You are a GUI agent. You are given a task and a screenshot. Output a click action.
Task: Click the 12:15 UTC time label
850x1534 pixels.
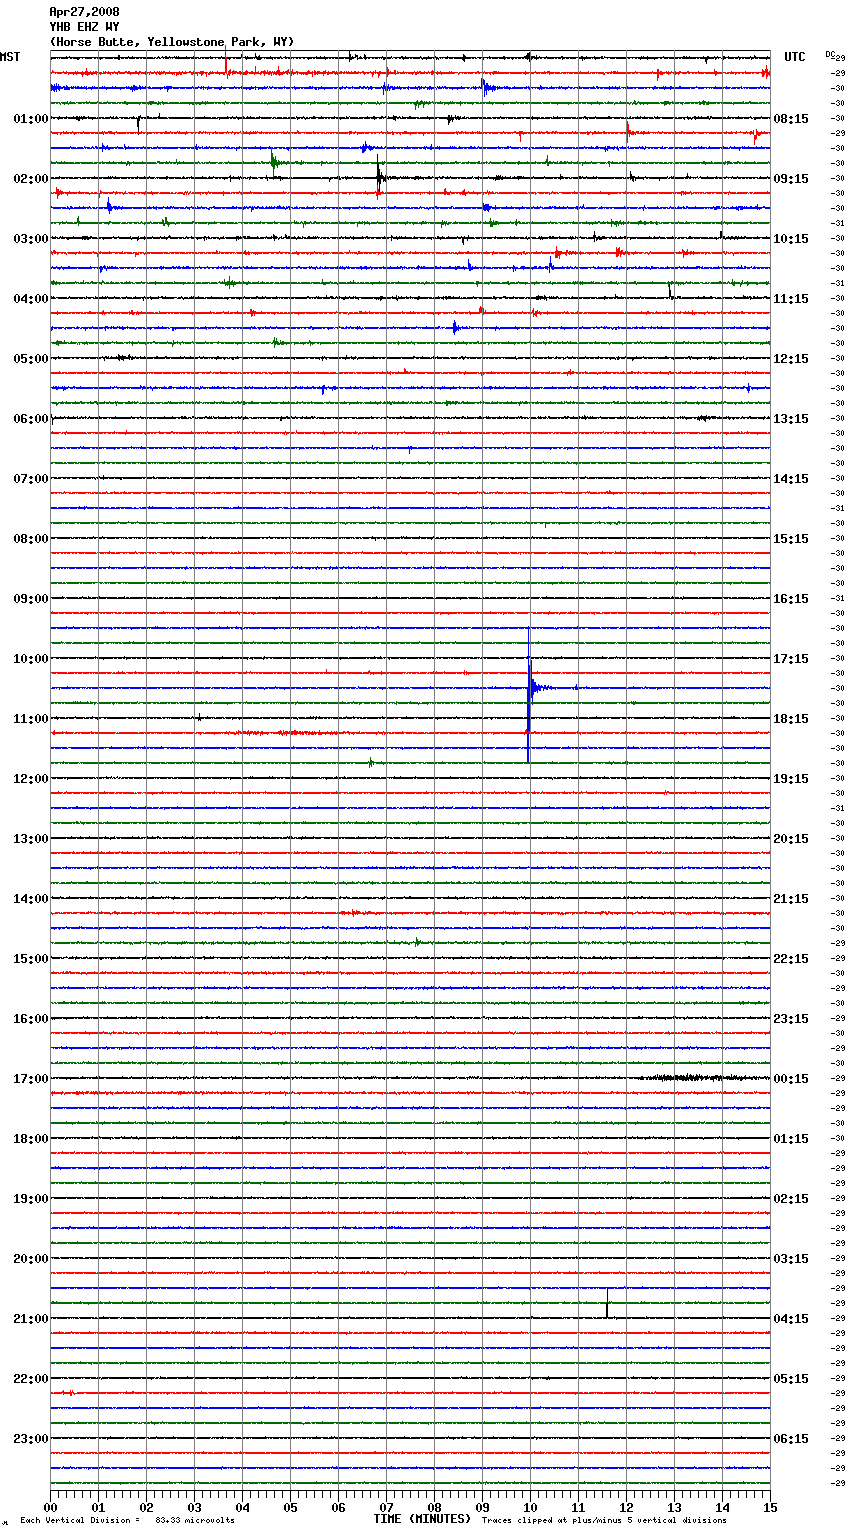pyautogui.click(x=791, y=359)
